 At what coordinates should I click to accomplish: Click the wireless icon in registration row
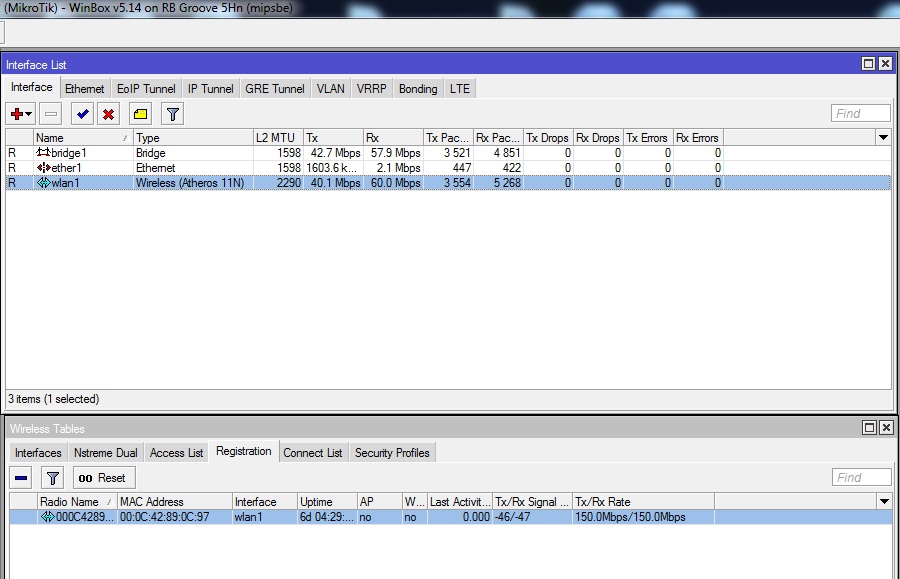pos(47,517)
